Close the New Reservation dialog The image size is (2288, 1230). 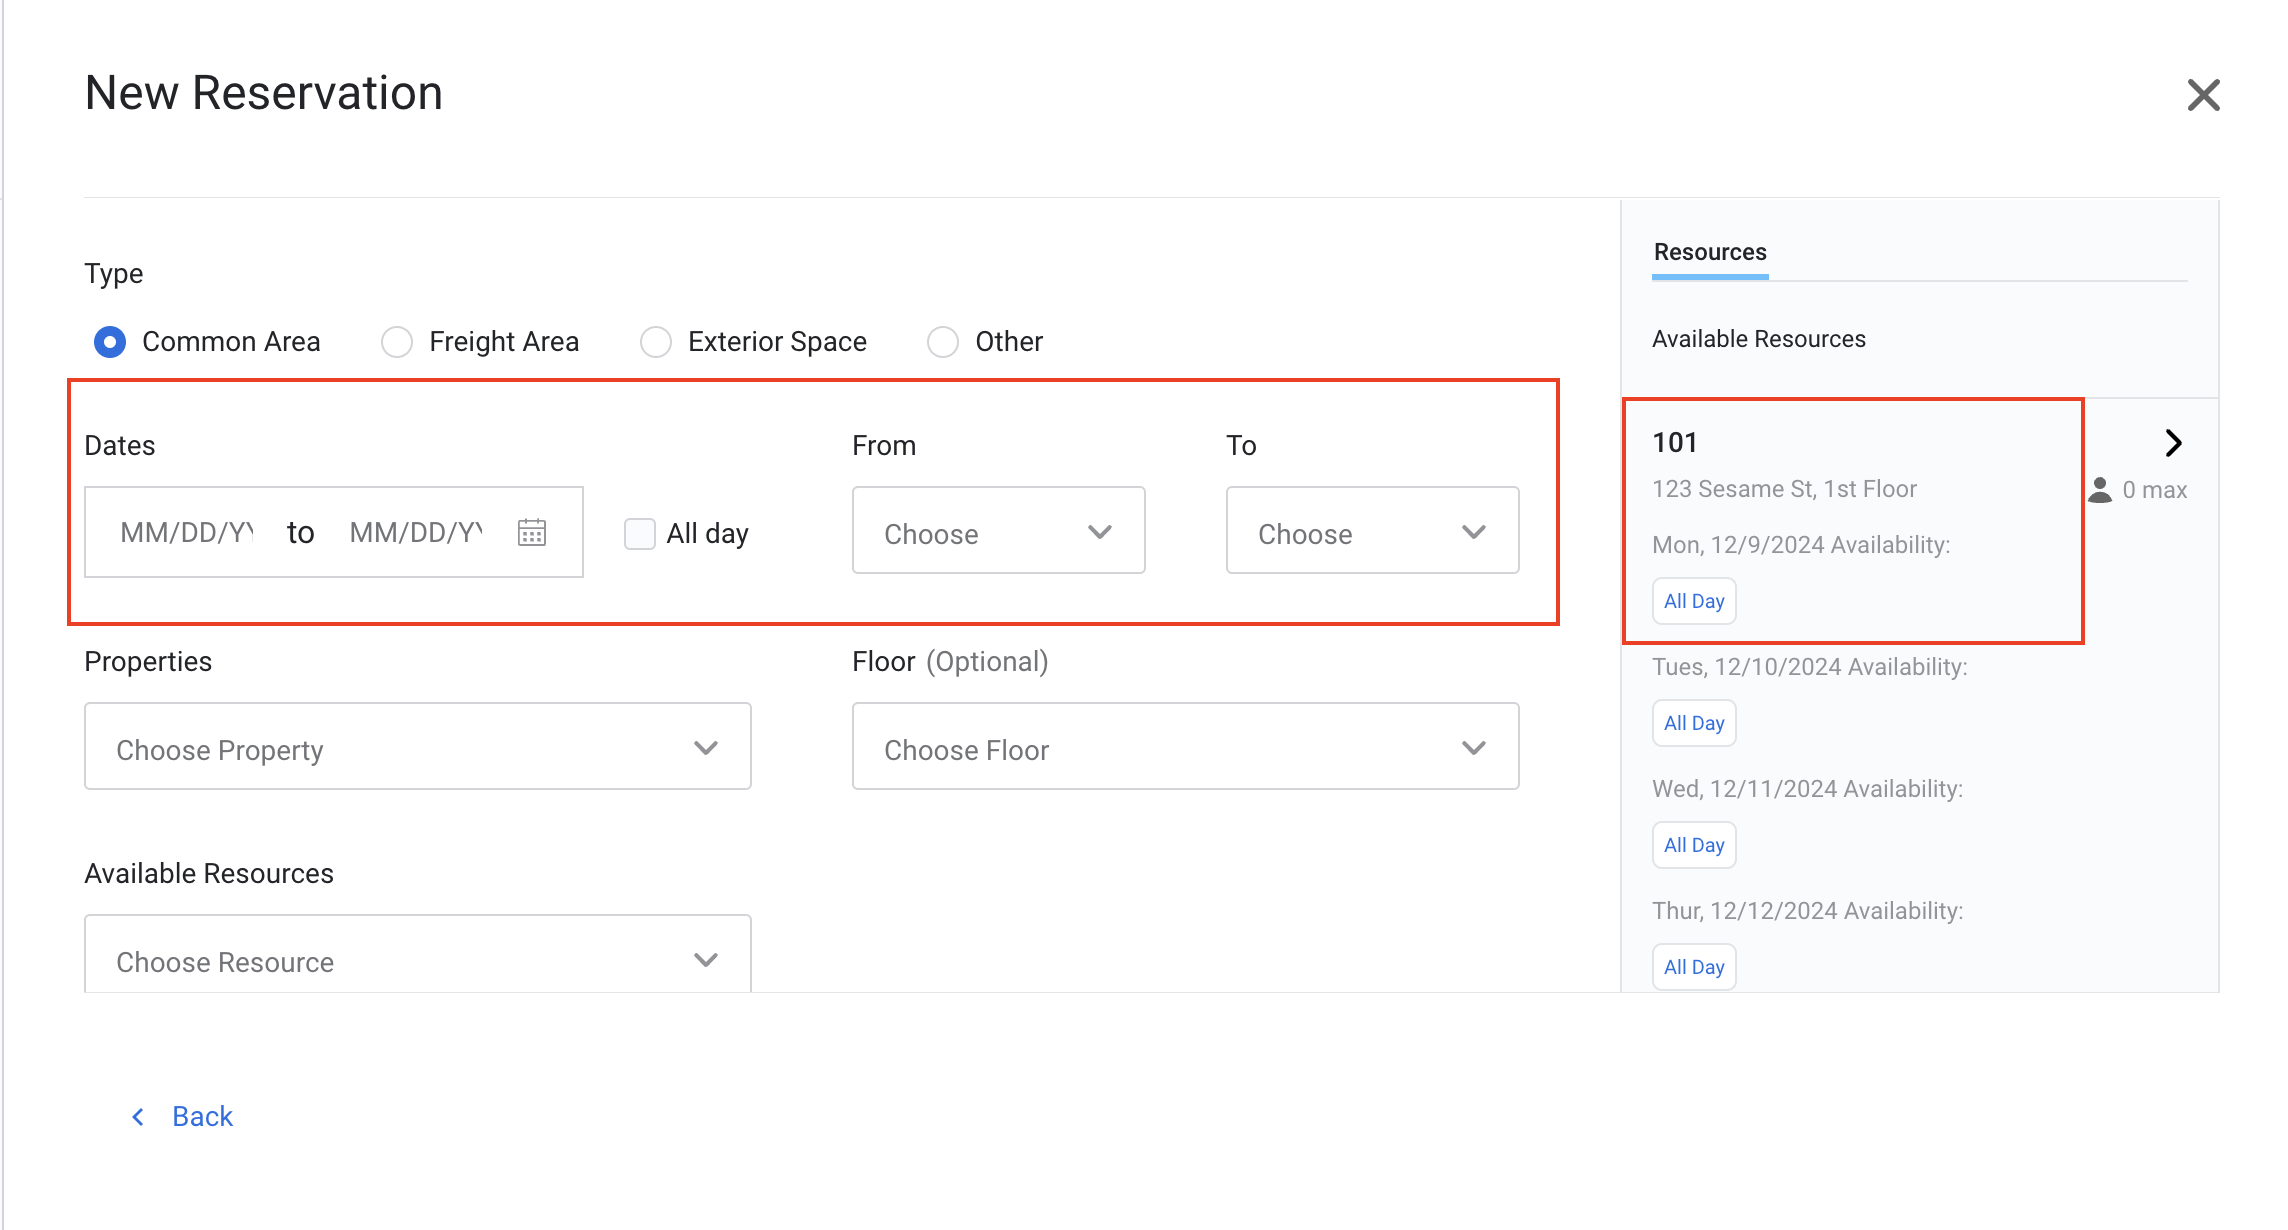[2203, 96]
